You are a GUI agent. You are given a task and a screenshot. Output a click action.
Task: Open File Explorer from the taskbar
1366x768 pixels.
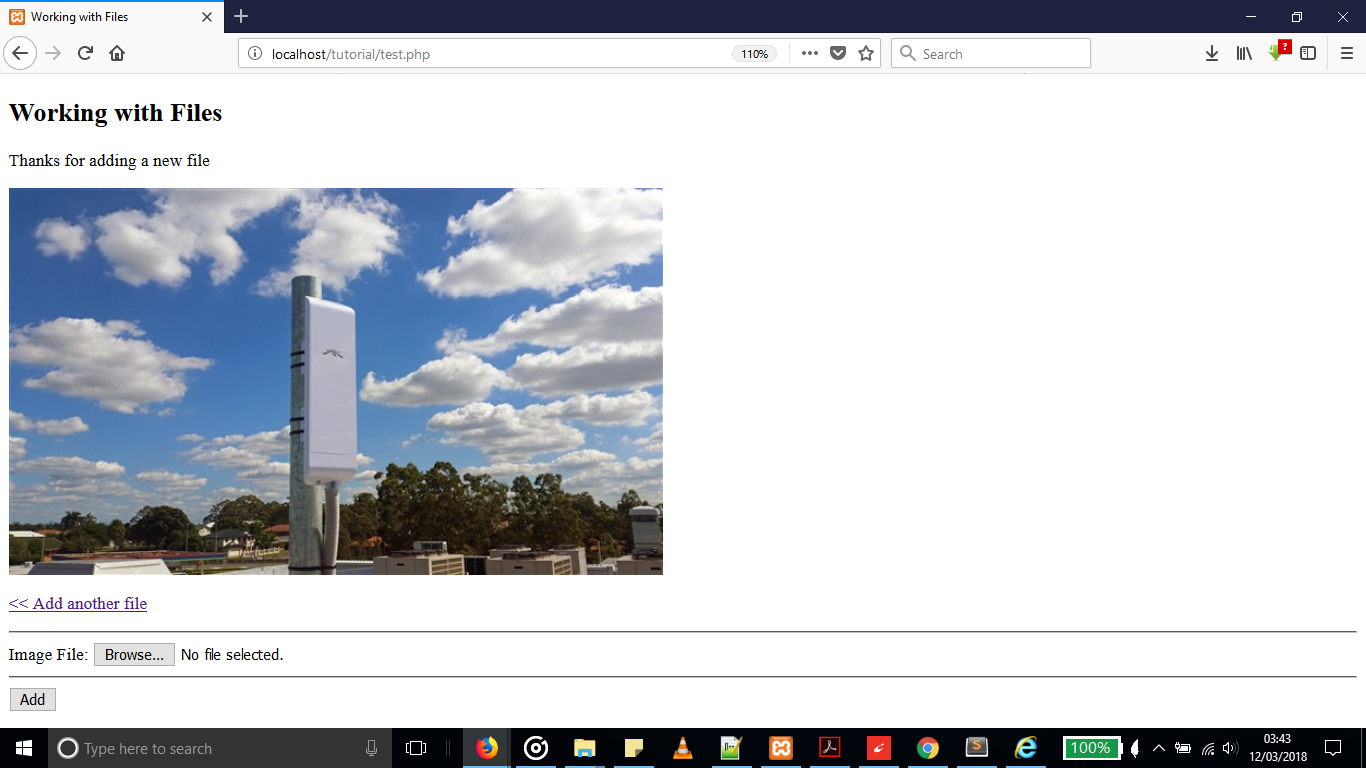[x=585, y=748]
